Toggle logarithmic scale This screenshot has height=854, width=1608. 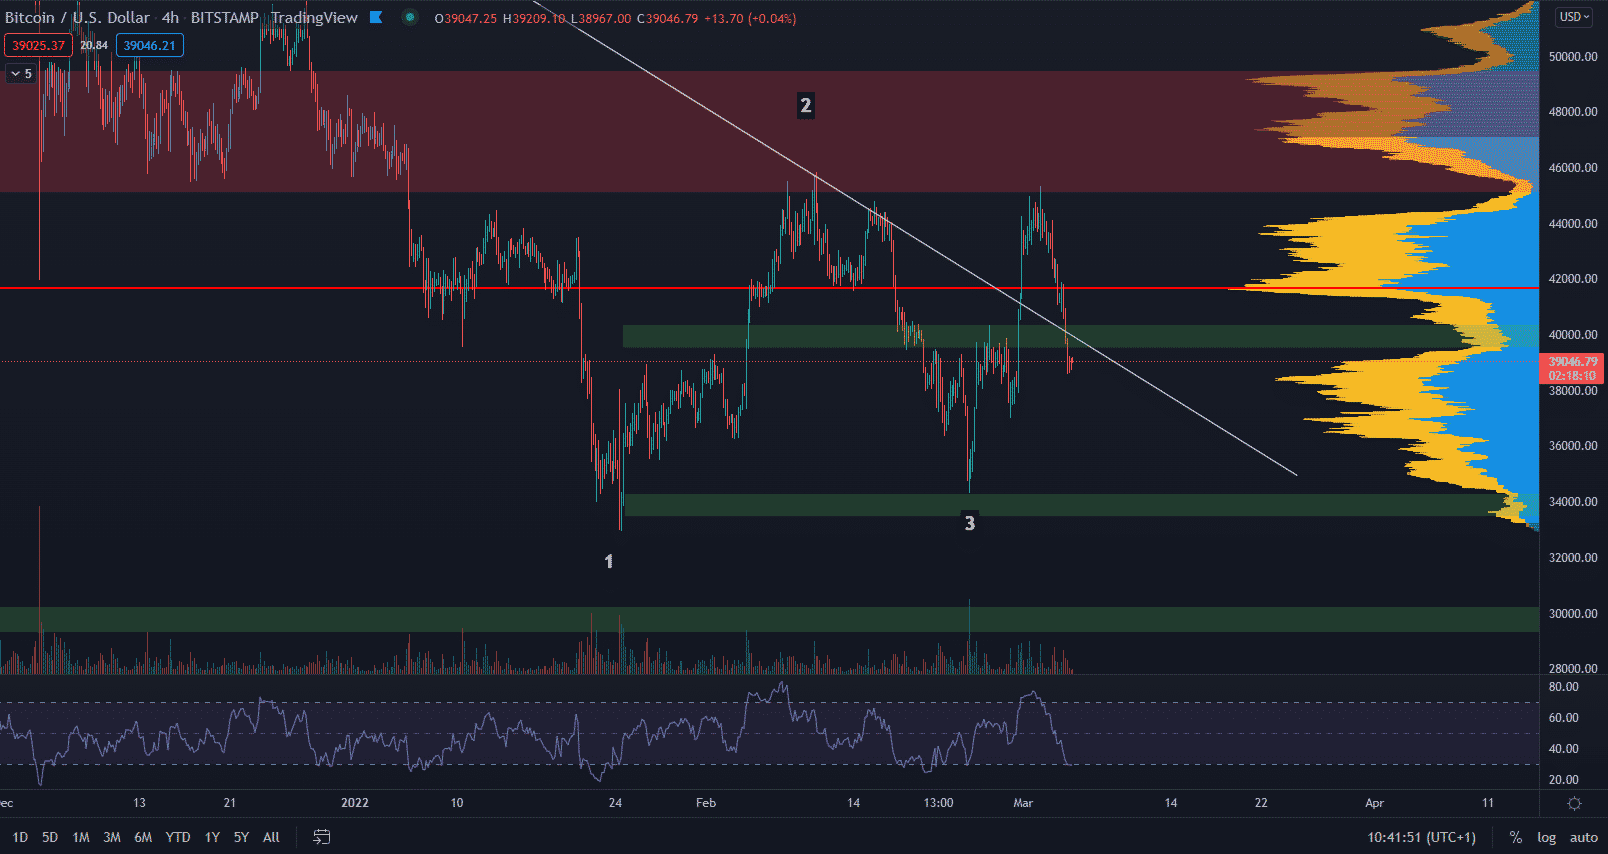[1546, 837]
